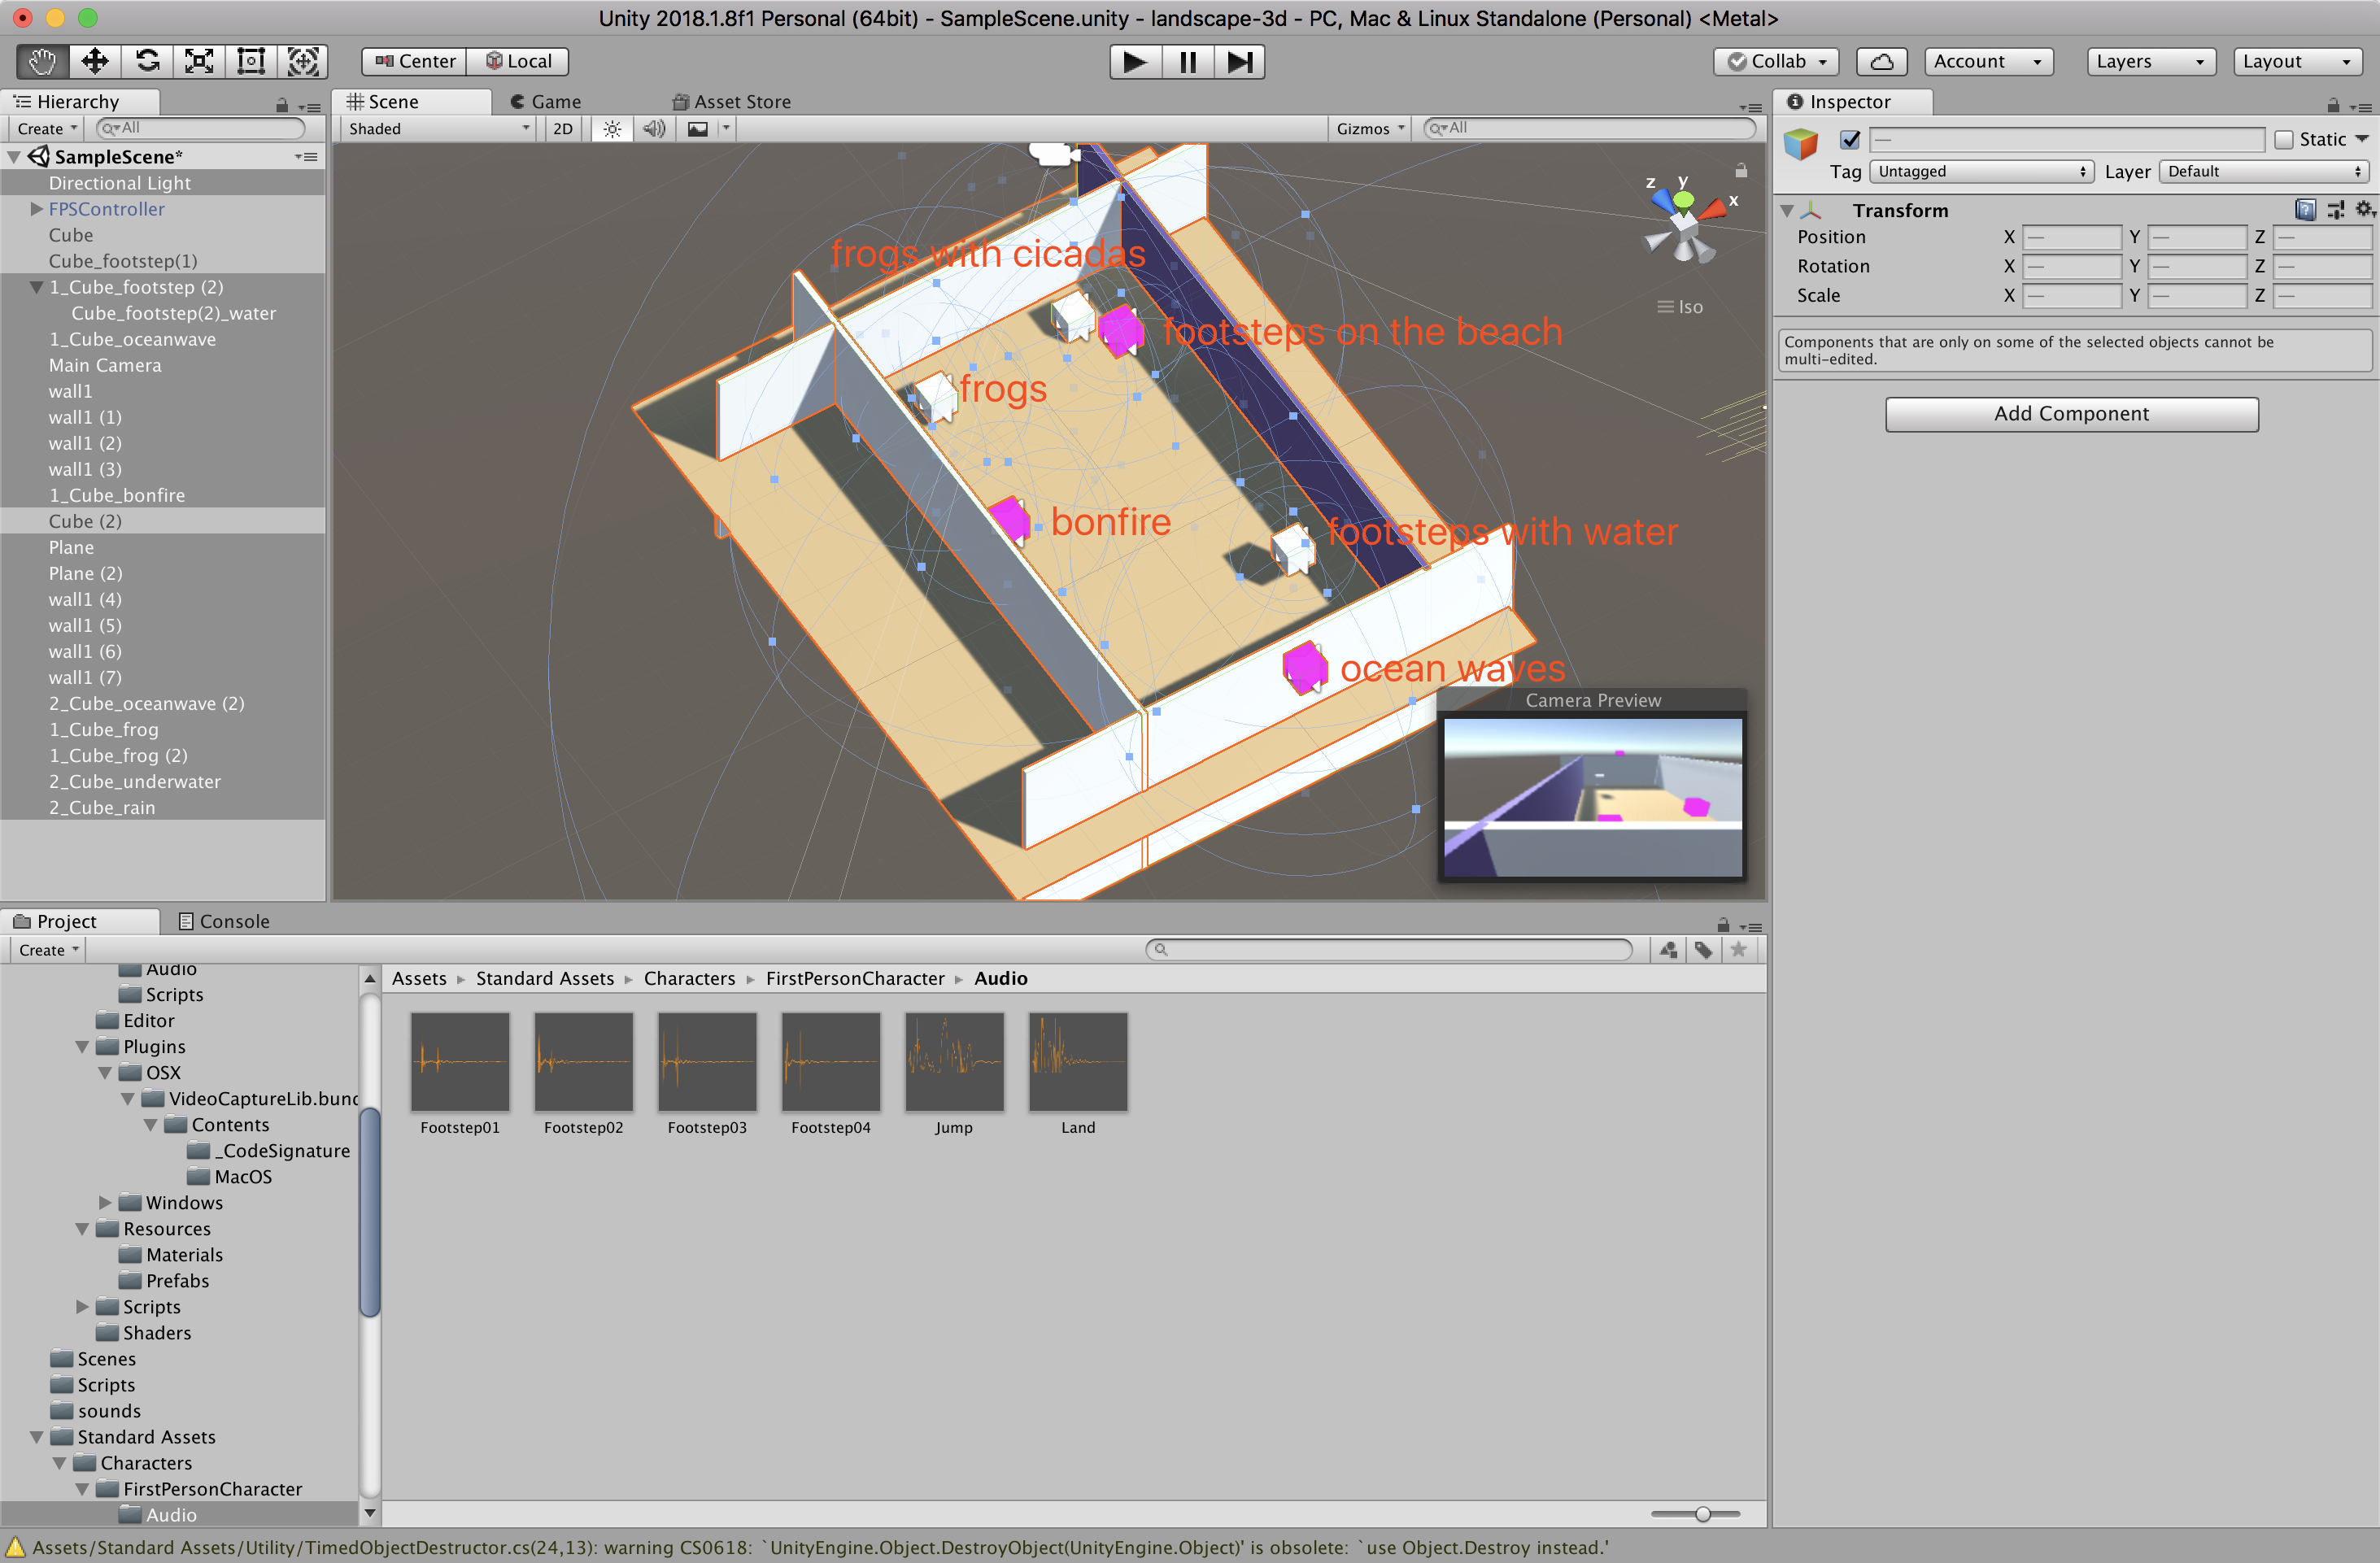Select the combined Transform tool
2380x1563 pixels.
pyautogui.click(x=303, y=62)
